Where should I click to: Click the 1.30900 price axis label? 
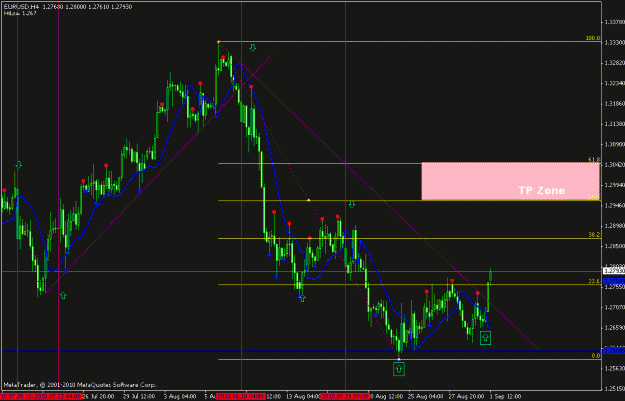pos(614,144)
